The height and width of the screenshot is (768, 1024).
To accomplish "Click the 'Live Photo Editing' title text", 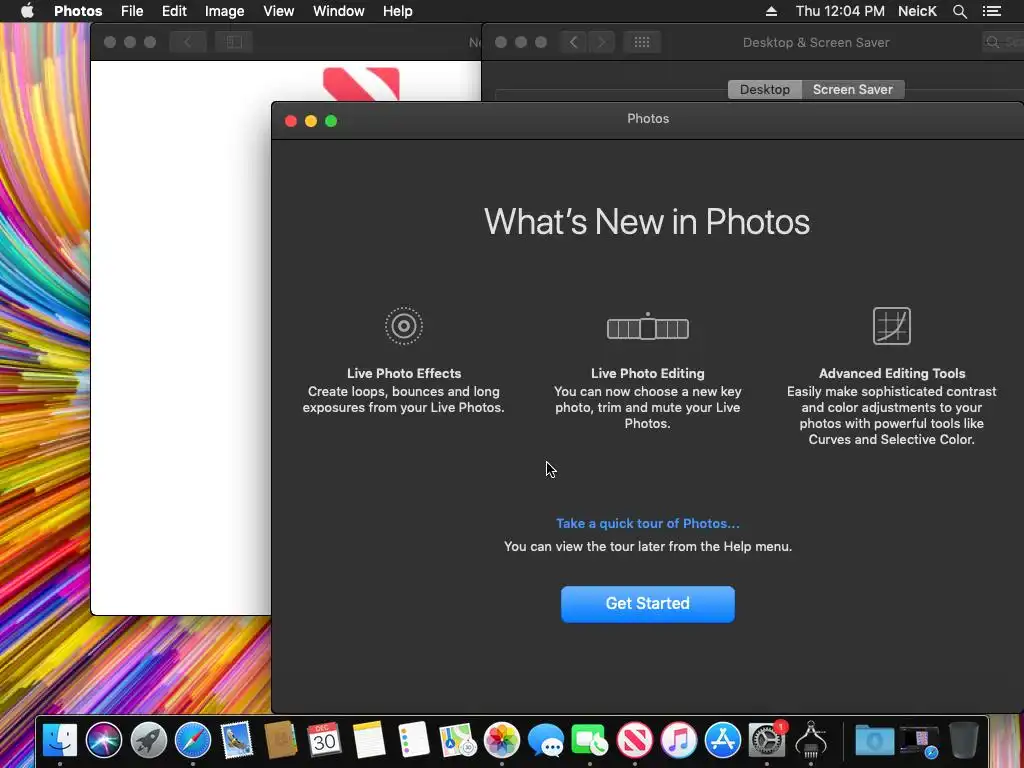I will click(648, 374).
